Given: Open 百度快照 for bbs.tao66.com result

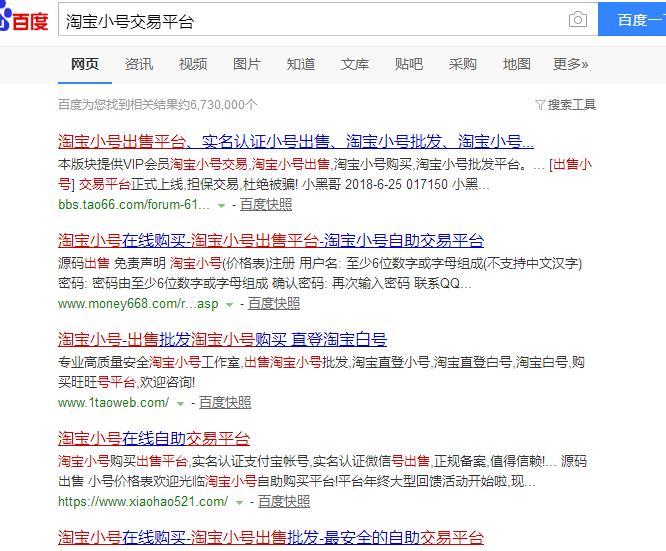Looking at the screenshot, I should [x=266, y=205].
